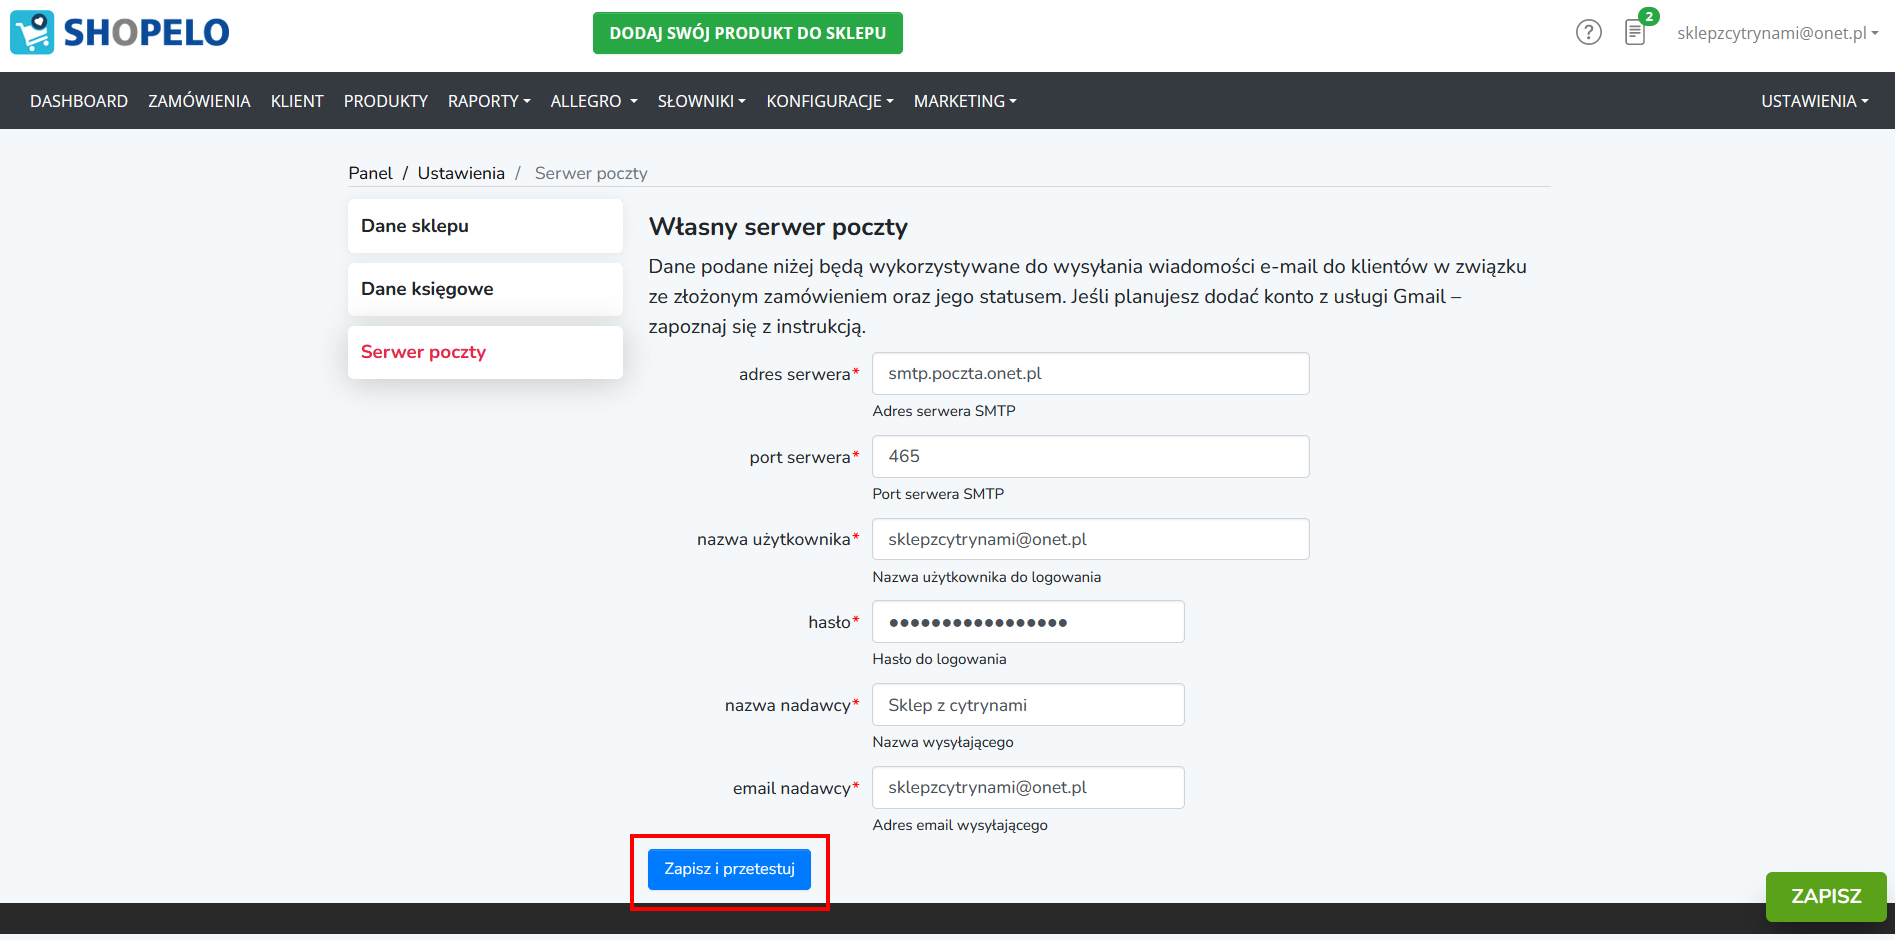
Task: Focus the hasło password field
Action: click(x=1028, y=622)
